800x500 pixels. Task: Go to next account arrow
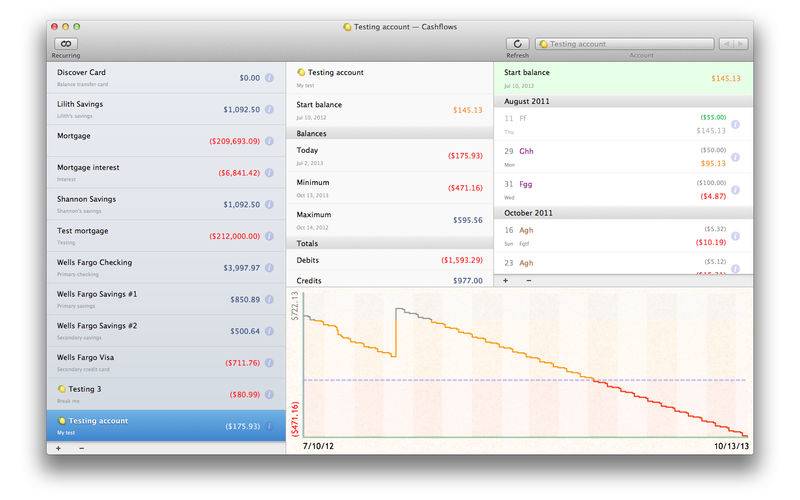(x=741, y=44)
